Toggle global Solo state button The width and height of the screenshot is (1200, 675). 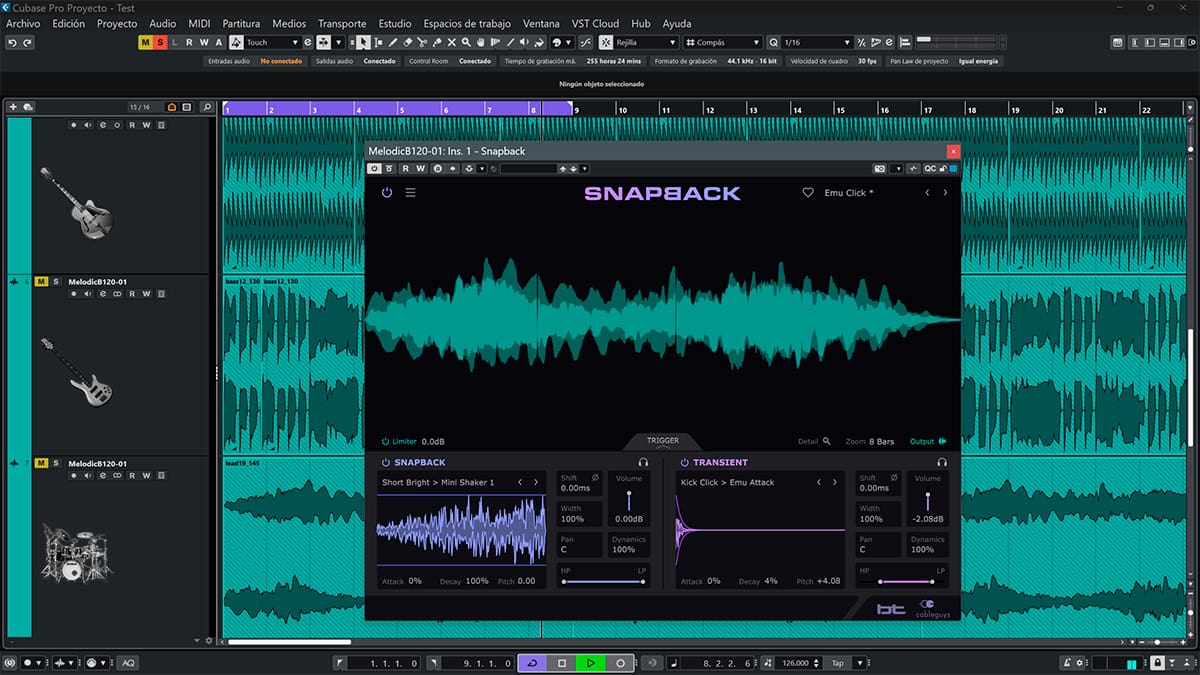pos(160,43)
